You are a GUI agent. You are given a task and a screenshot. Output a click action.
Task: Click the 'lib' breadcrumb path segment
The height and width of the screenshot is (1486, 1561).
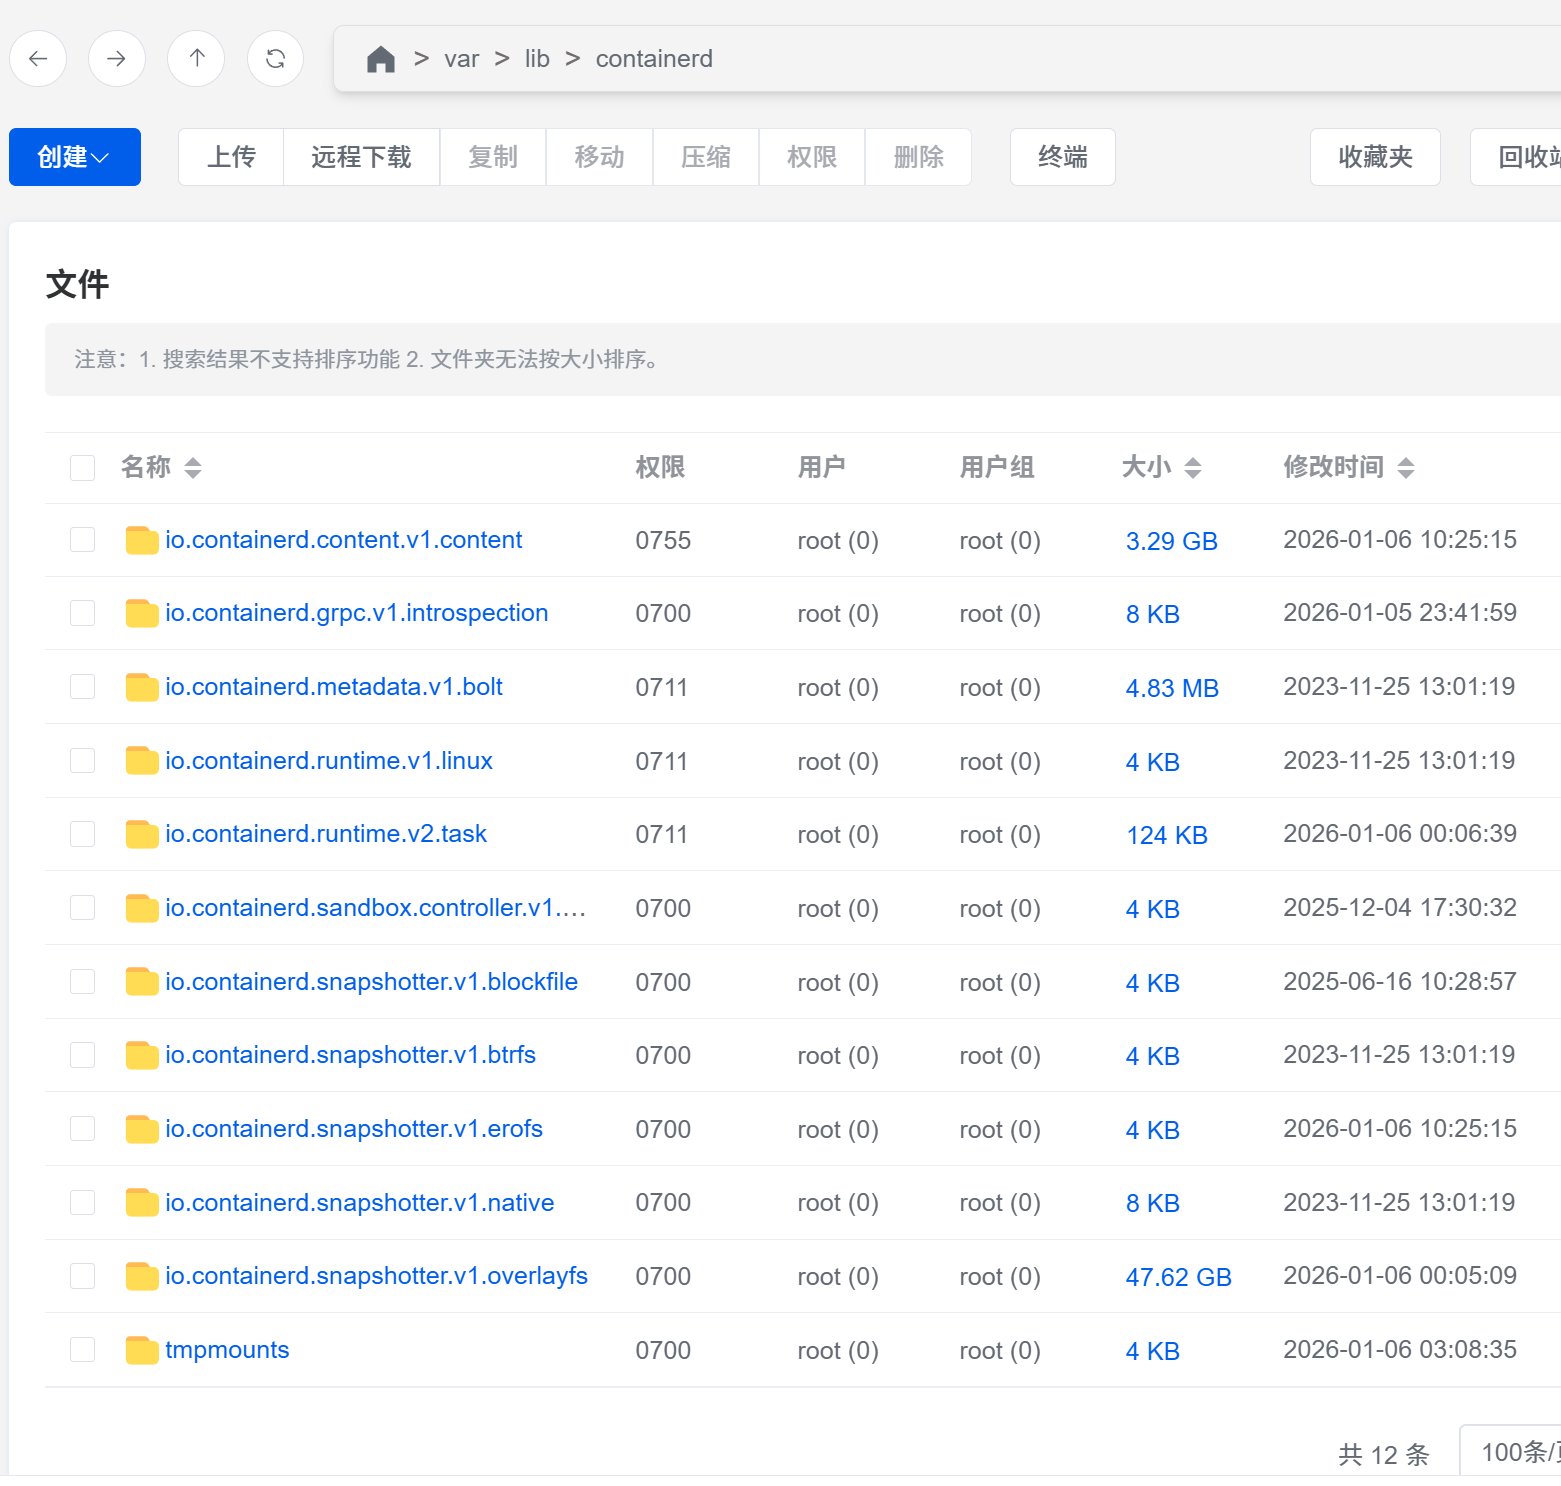tap(537, 59)
